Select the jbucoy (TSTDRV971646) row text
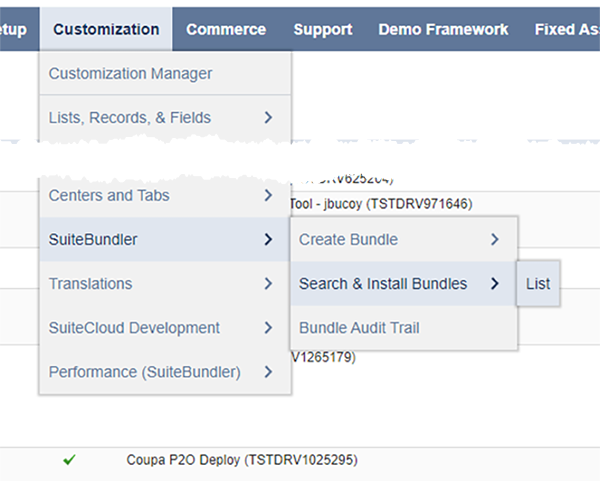 click(382, 204)
